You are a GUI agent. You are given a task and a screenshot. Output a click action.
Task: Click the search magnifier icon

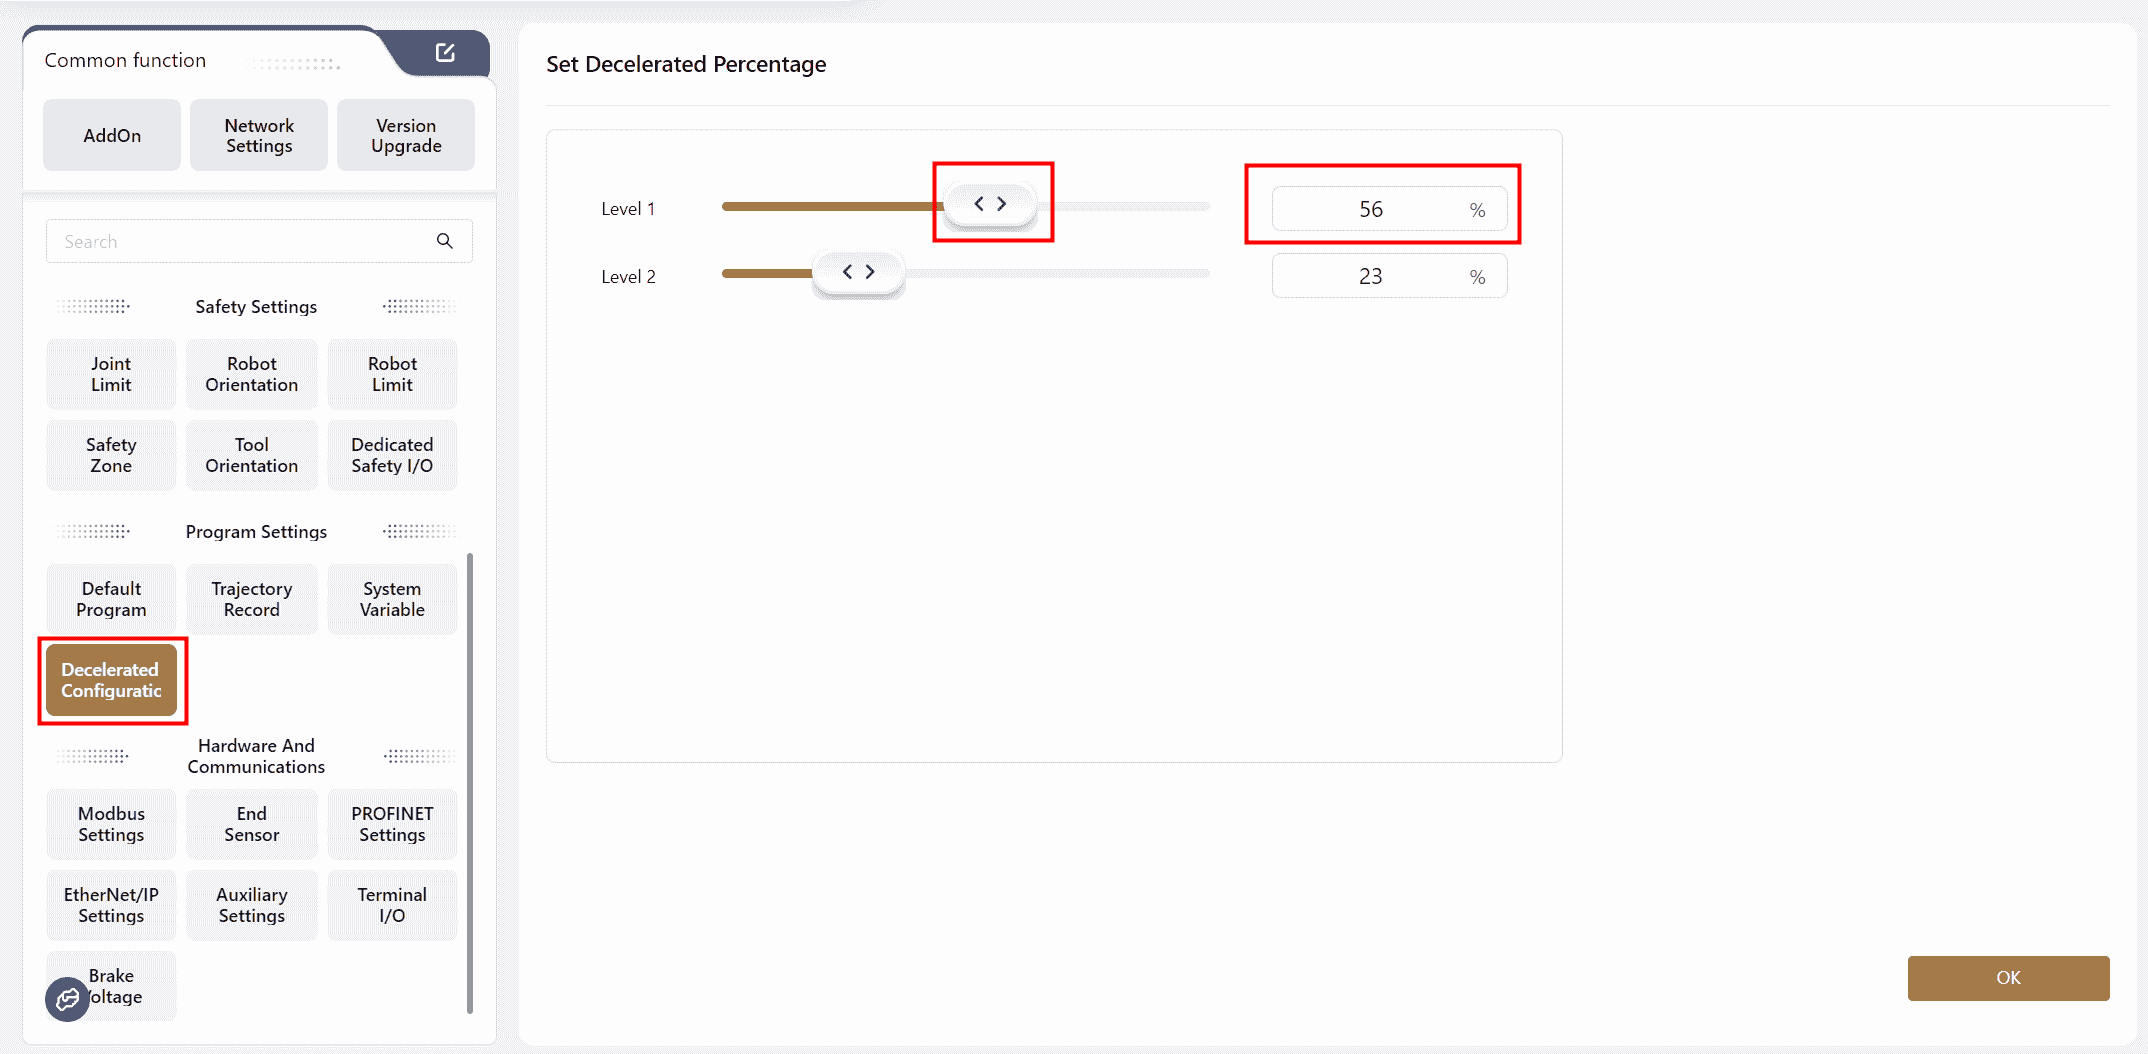tap(445, 241)
